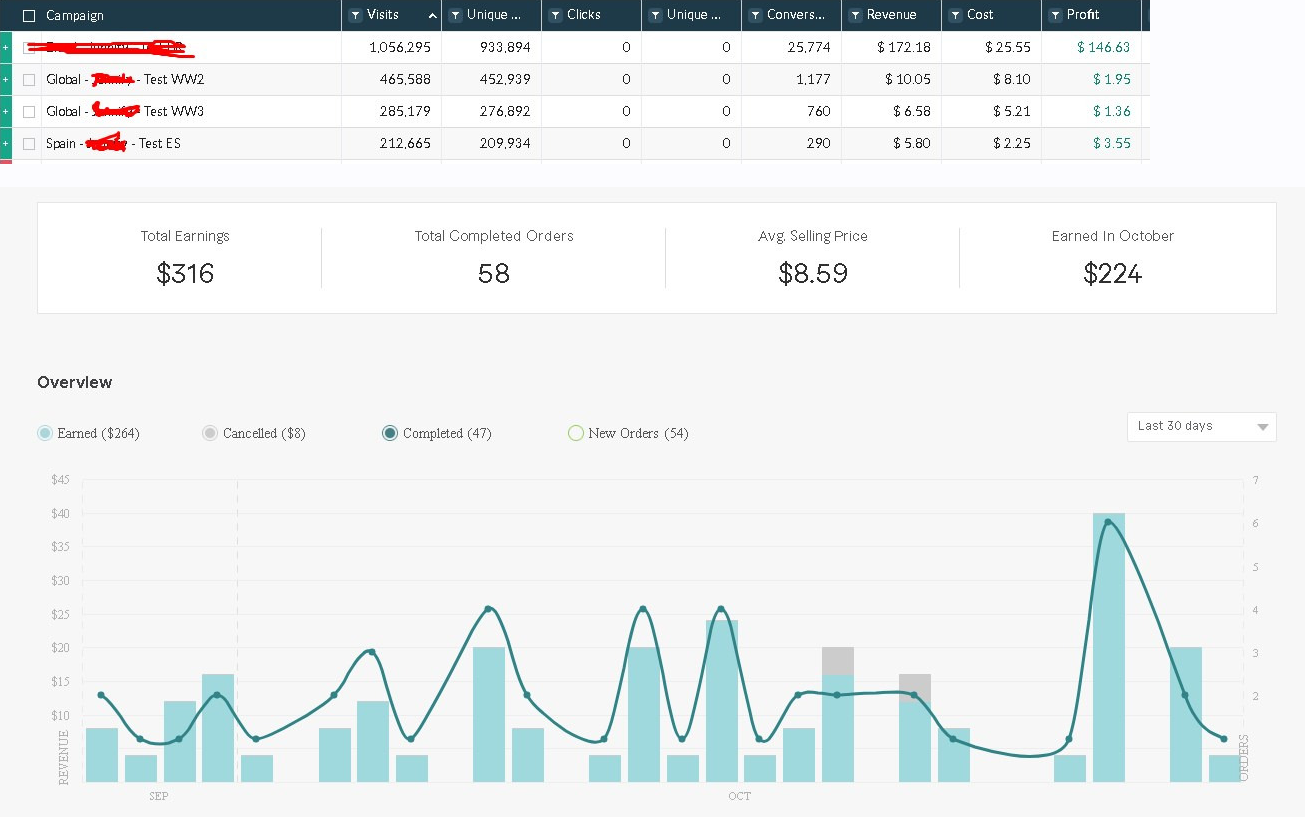Tick the checkbox for Global Test WW3
The width and height of the screenshot is (1305, 817).
[x=29, y=111]
